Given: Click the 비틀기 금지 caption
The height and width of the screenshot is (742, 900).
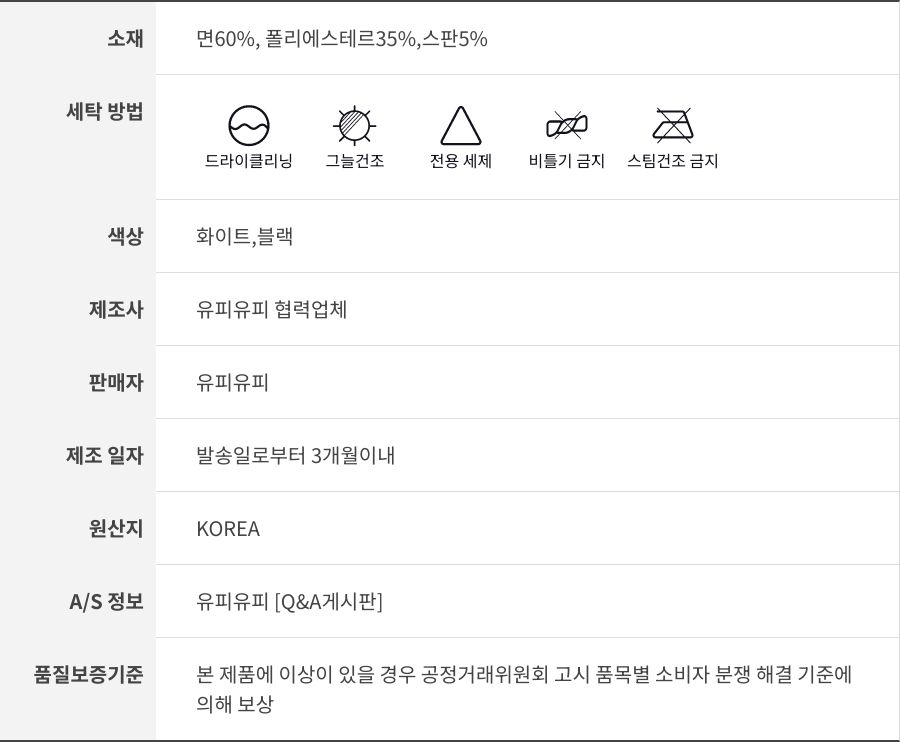Looking at the screenshot, I should (x=567, y=161).
